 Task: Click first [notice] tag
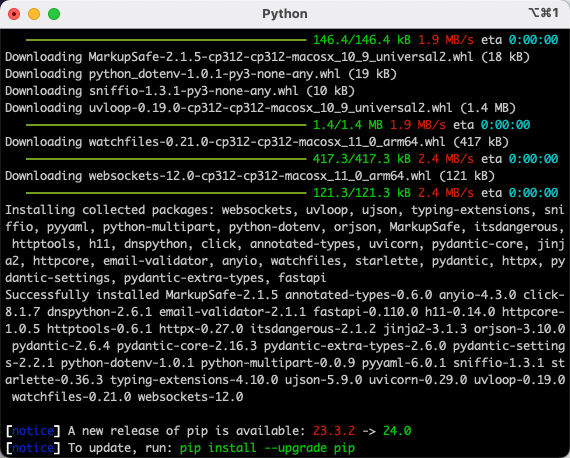[x=33, y=431]
